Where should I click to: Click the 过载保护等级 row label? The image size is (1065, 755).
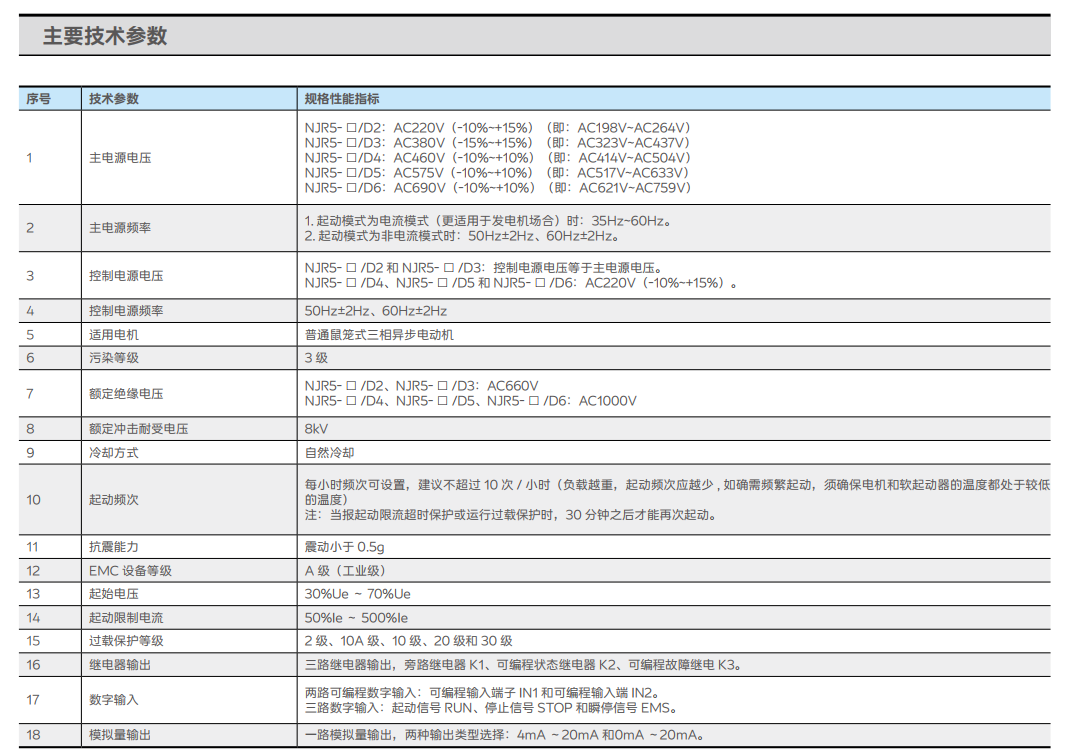tap(126, 641)
